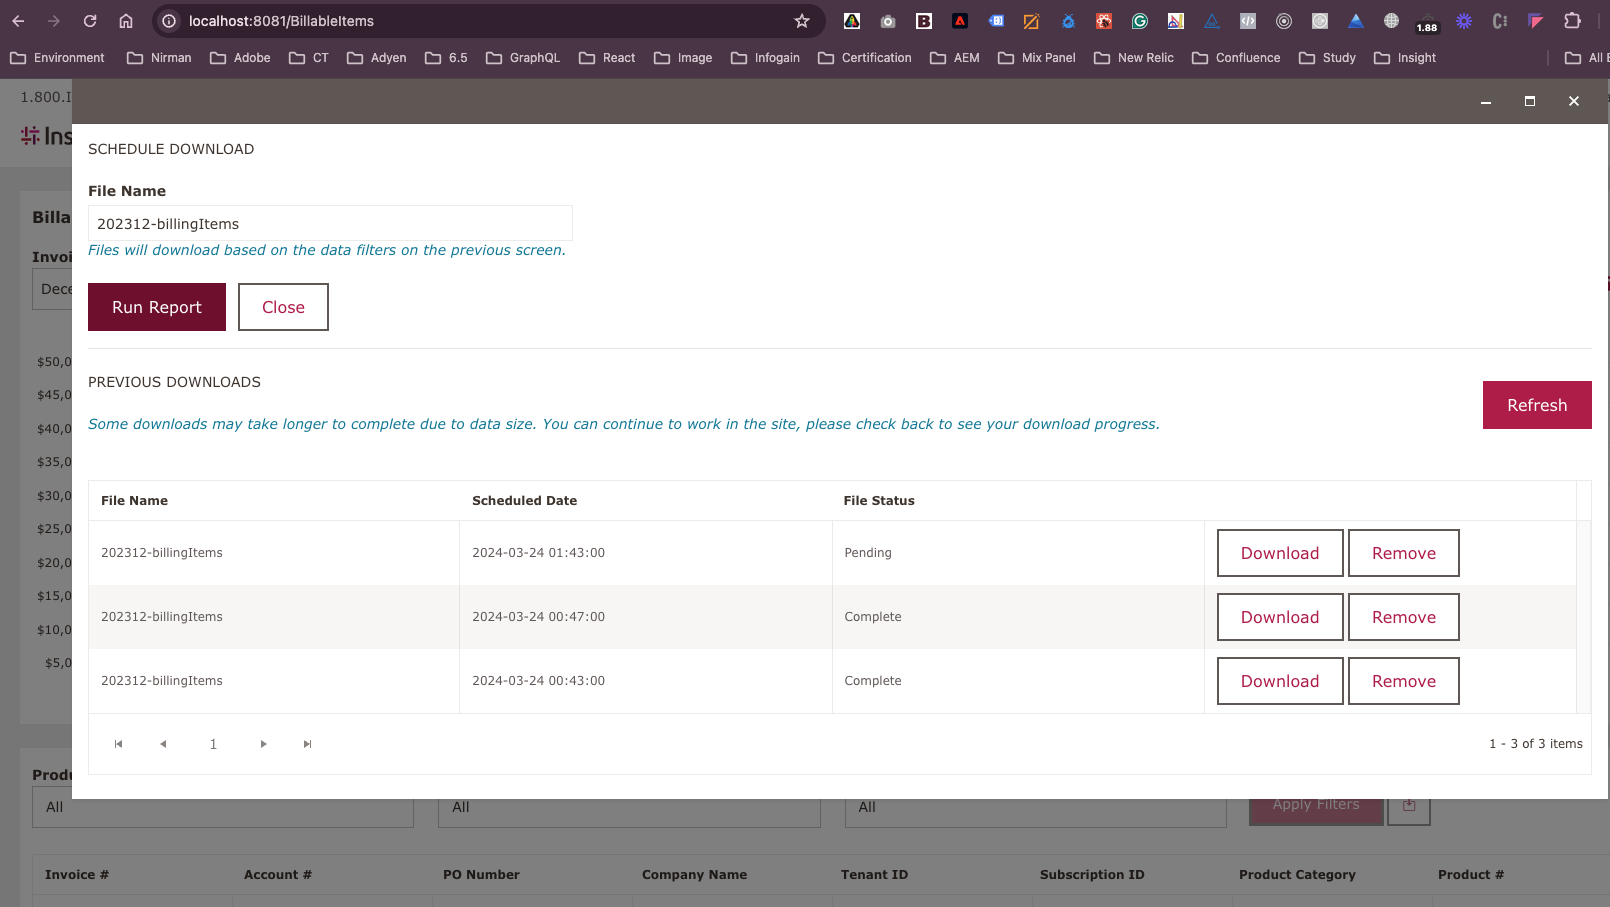The width and height of the screenshot is (1610, 907).
Task: Click the Run Report button
Action: [156, 307]
